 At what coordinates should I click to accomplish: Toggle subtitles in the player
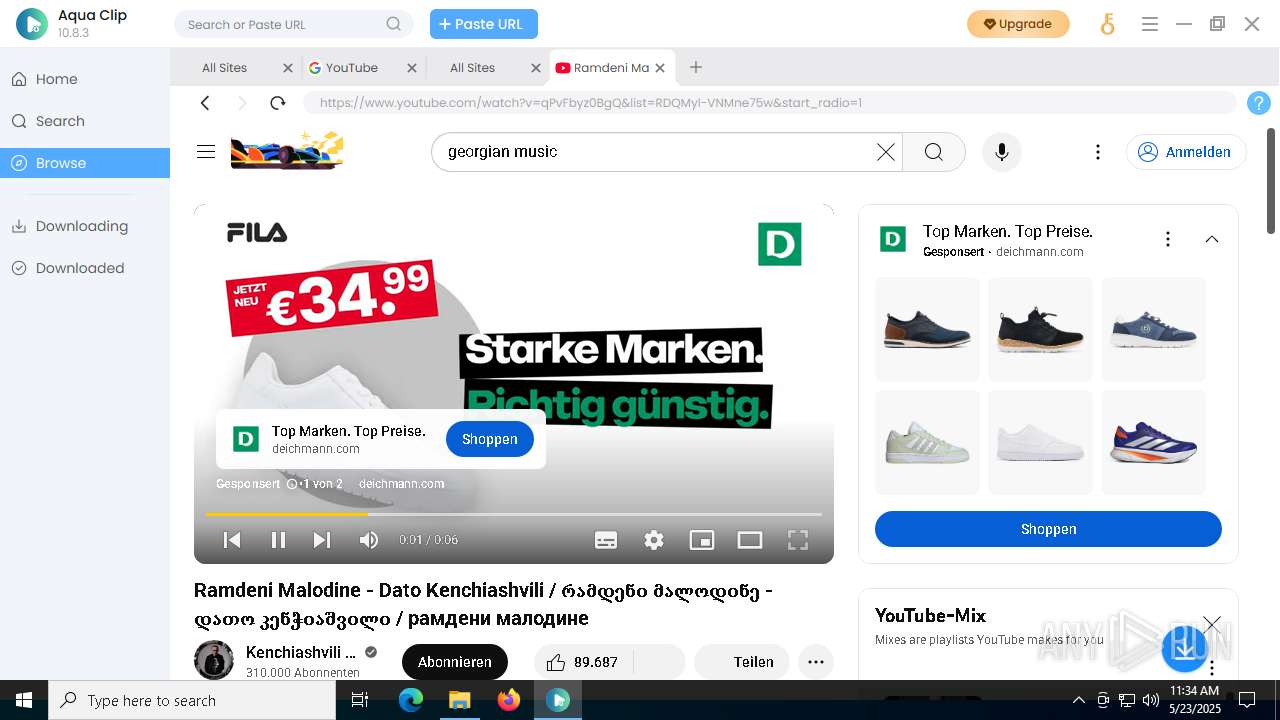[x=606, y=540]
